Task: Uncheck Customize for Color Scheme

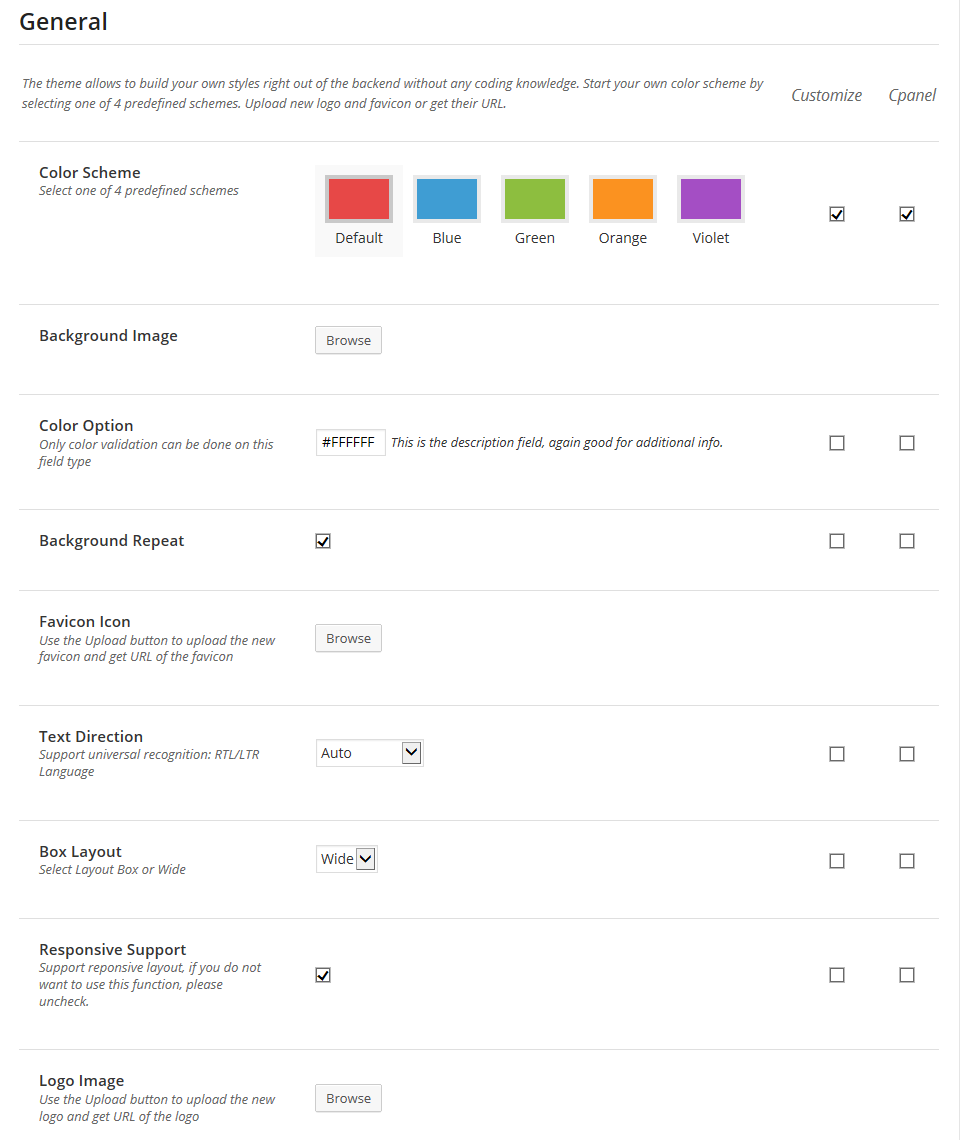Action: click(837, 214)
